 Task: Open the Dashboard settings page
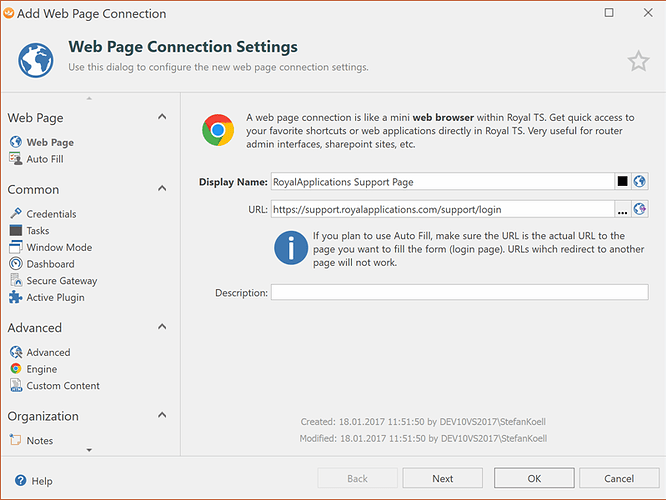coord(50,264)
